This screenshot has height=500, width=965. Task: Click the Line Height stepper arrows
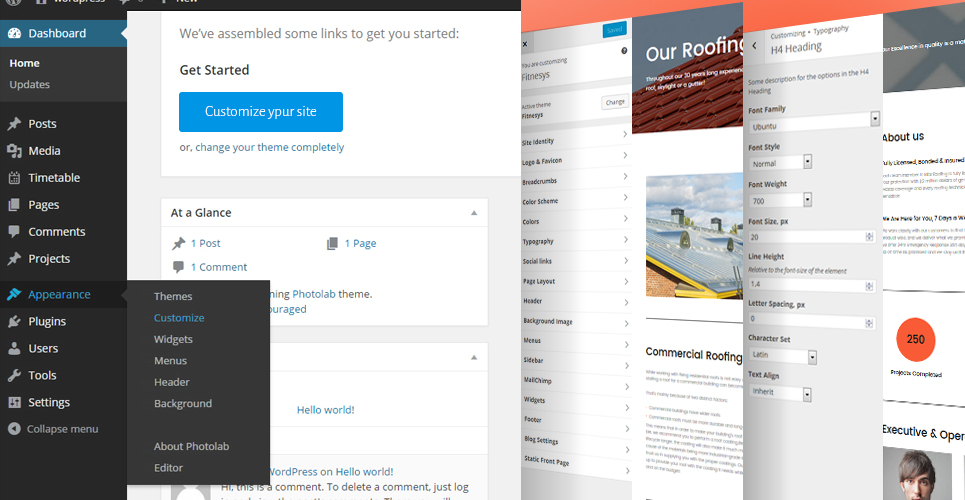click(869, 286)
